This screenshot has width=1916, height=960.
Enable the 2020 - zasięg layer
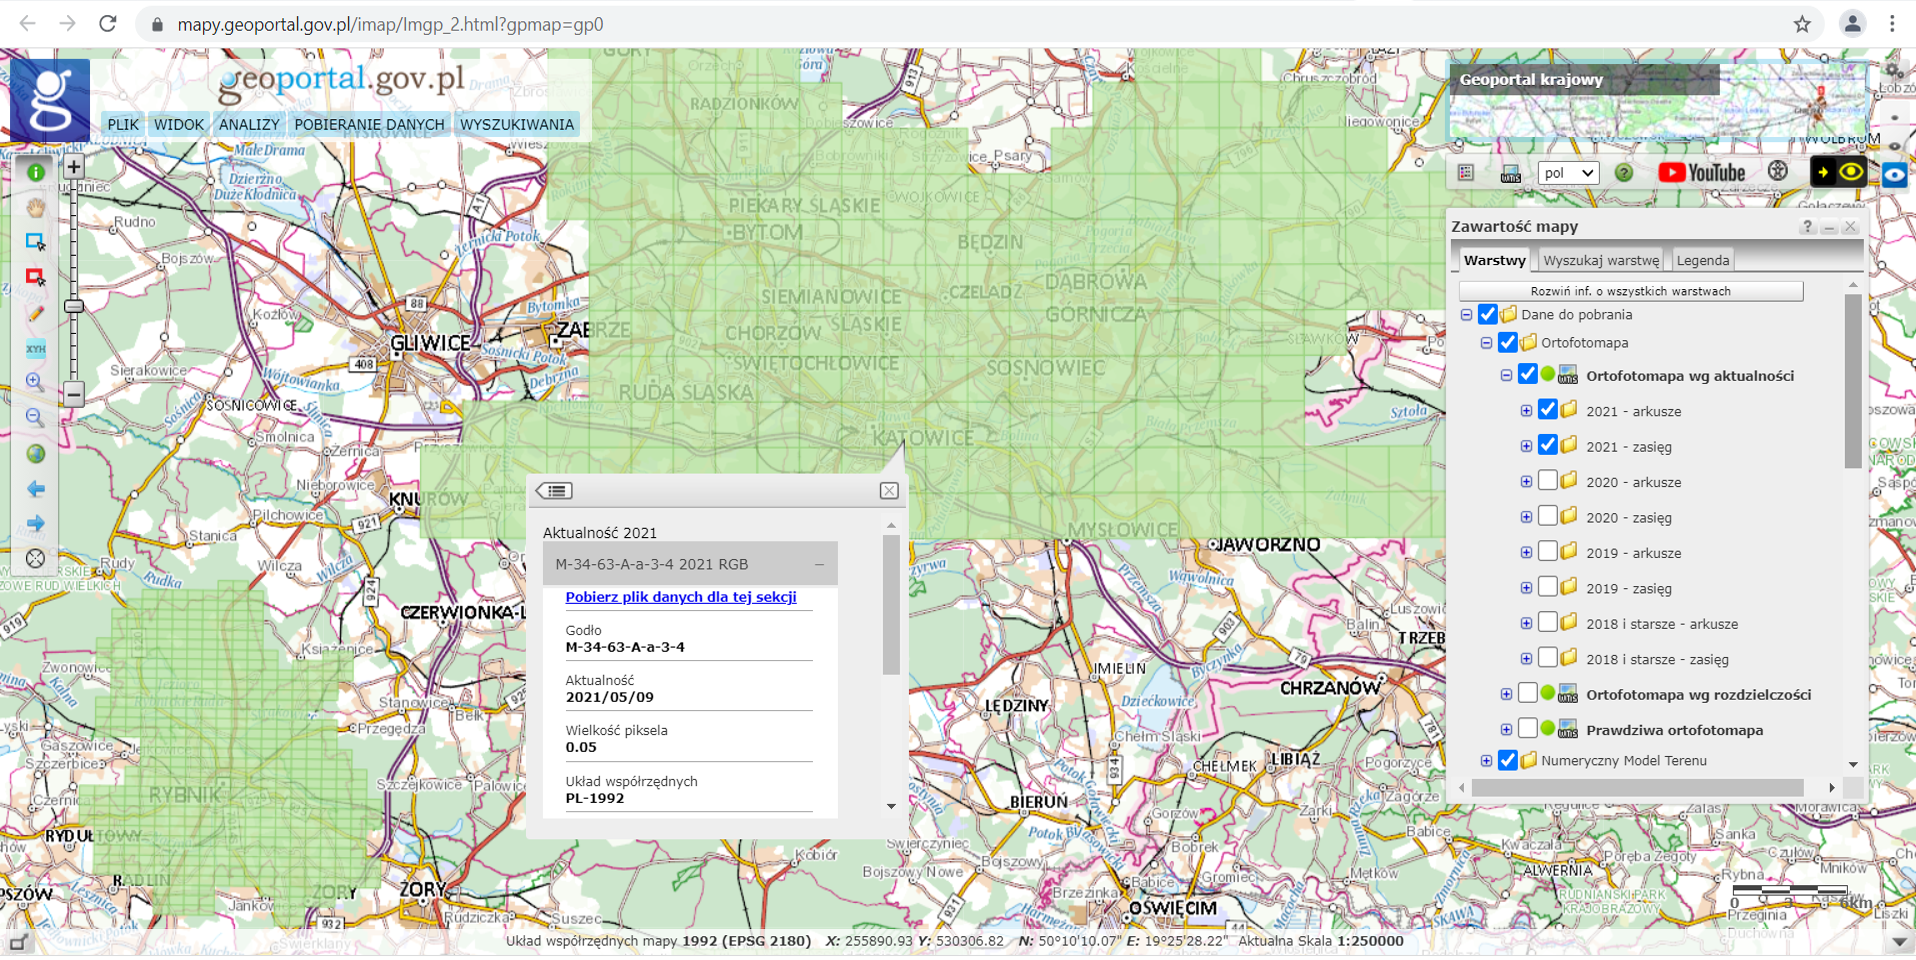pyautogui.click(x=1547, y=517)
